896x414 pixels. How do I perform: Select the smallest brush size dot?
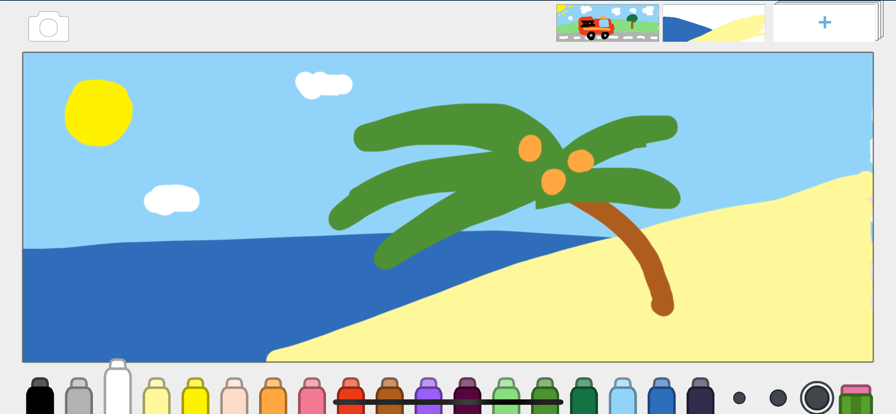[x=739, y=398]
